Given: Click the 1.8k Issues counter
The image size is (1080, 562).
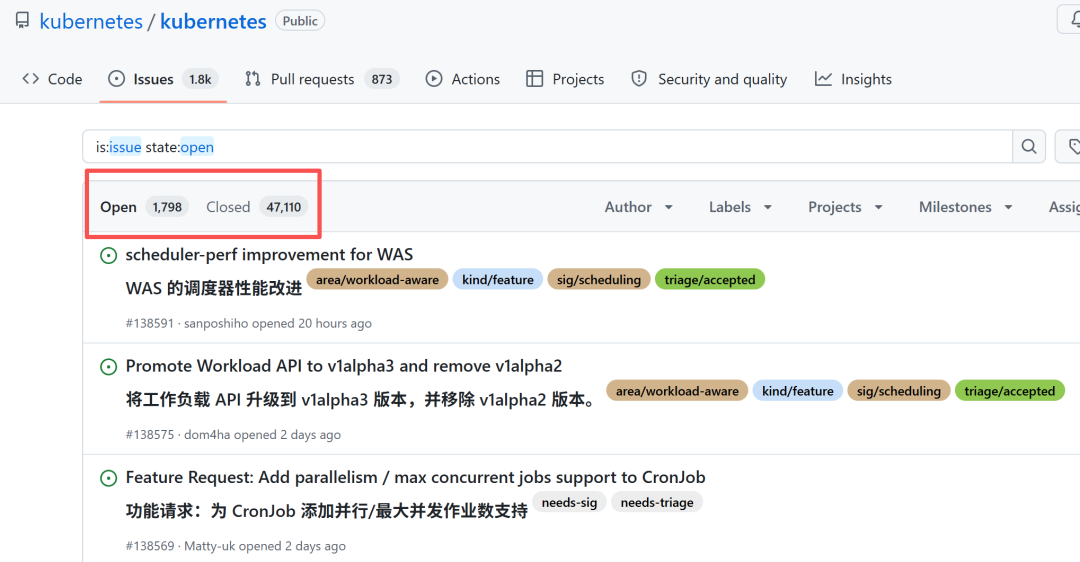Looking at the screenshot, I should click(200, 79).
